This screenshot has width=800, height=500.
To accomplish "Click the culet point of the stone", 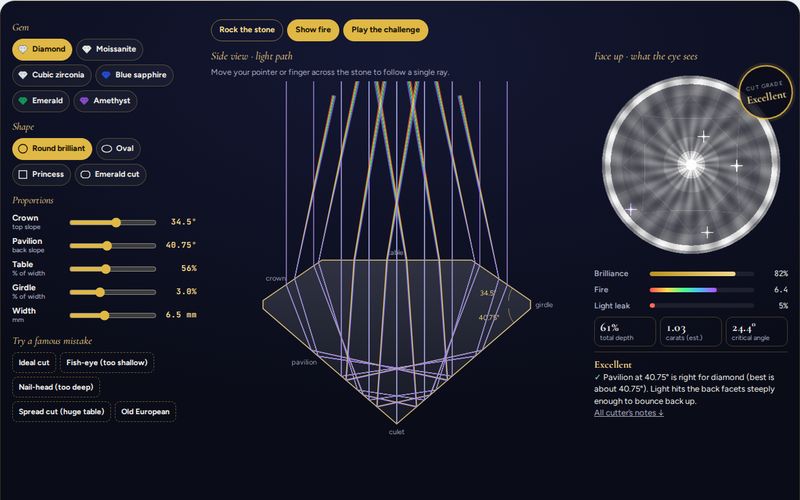I will (x=396, y=423).
